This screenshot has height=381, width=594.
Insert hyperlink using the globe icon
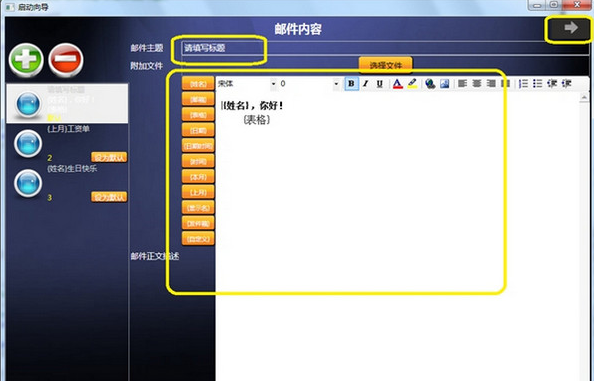point(430,83)
